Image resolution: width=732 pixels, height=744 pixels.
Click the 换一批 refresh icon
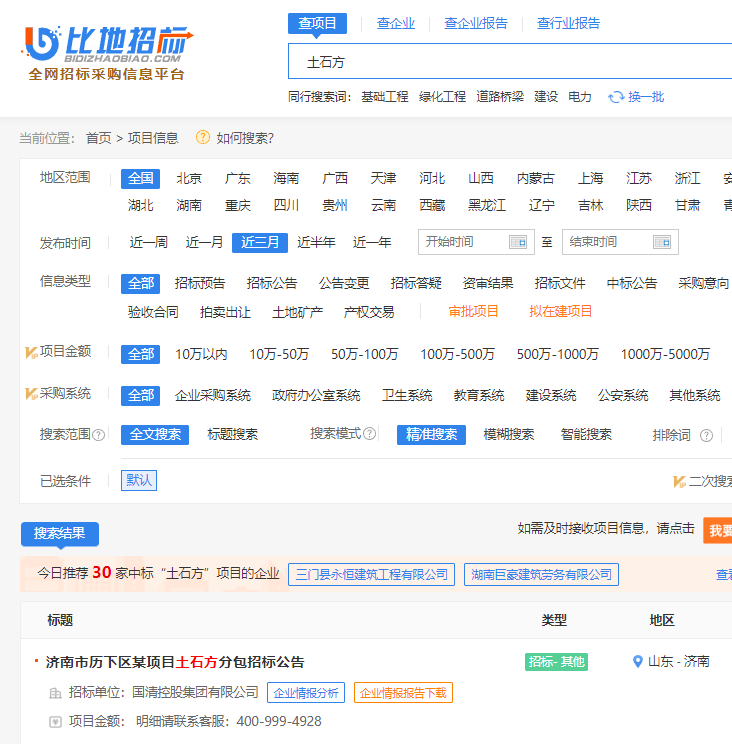(616, 97)
